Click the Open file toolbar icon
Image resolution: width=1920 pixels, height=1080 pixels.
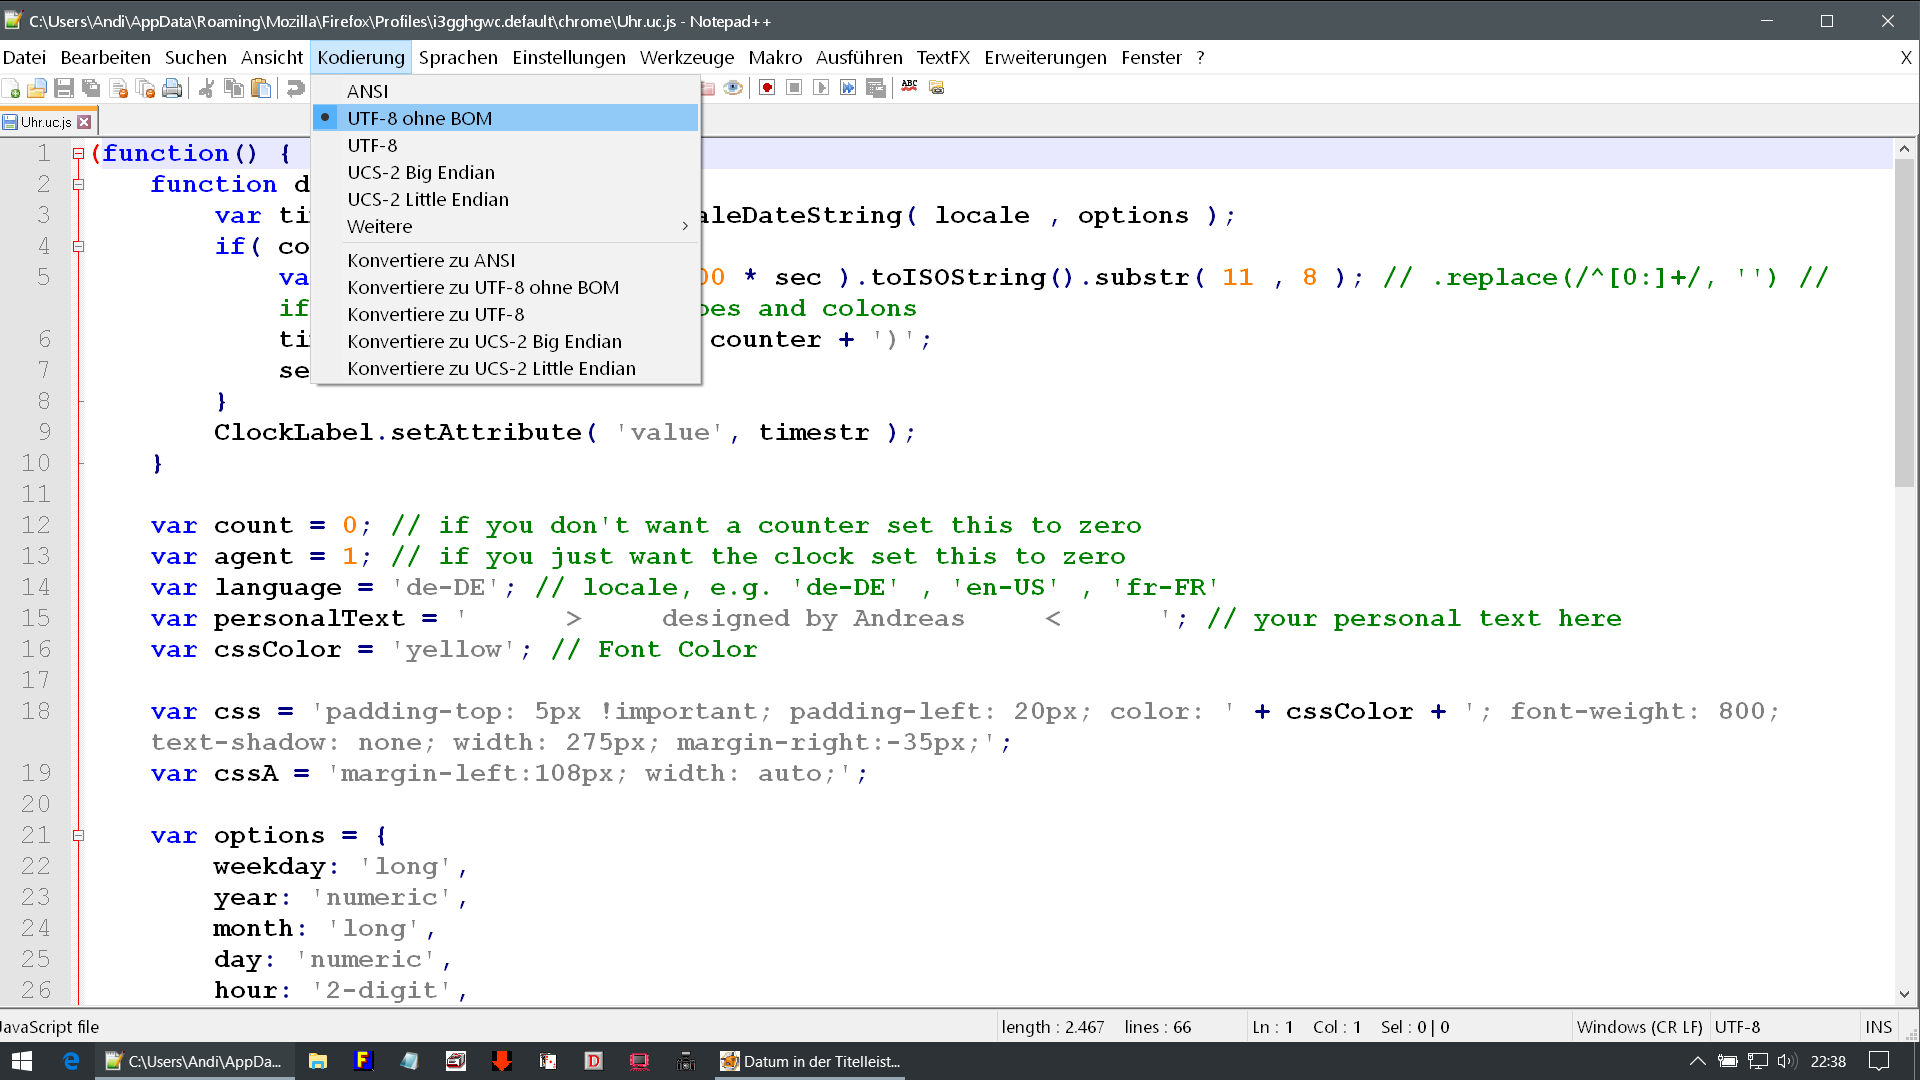(x=37, y=88)
